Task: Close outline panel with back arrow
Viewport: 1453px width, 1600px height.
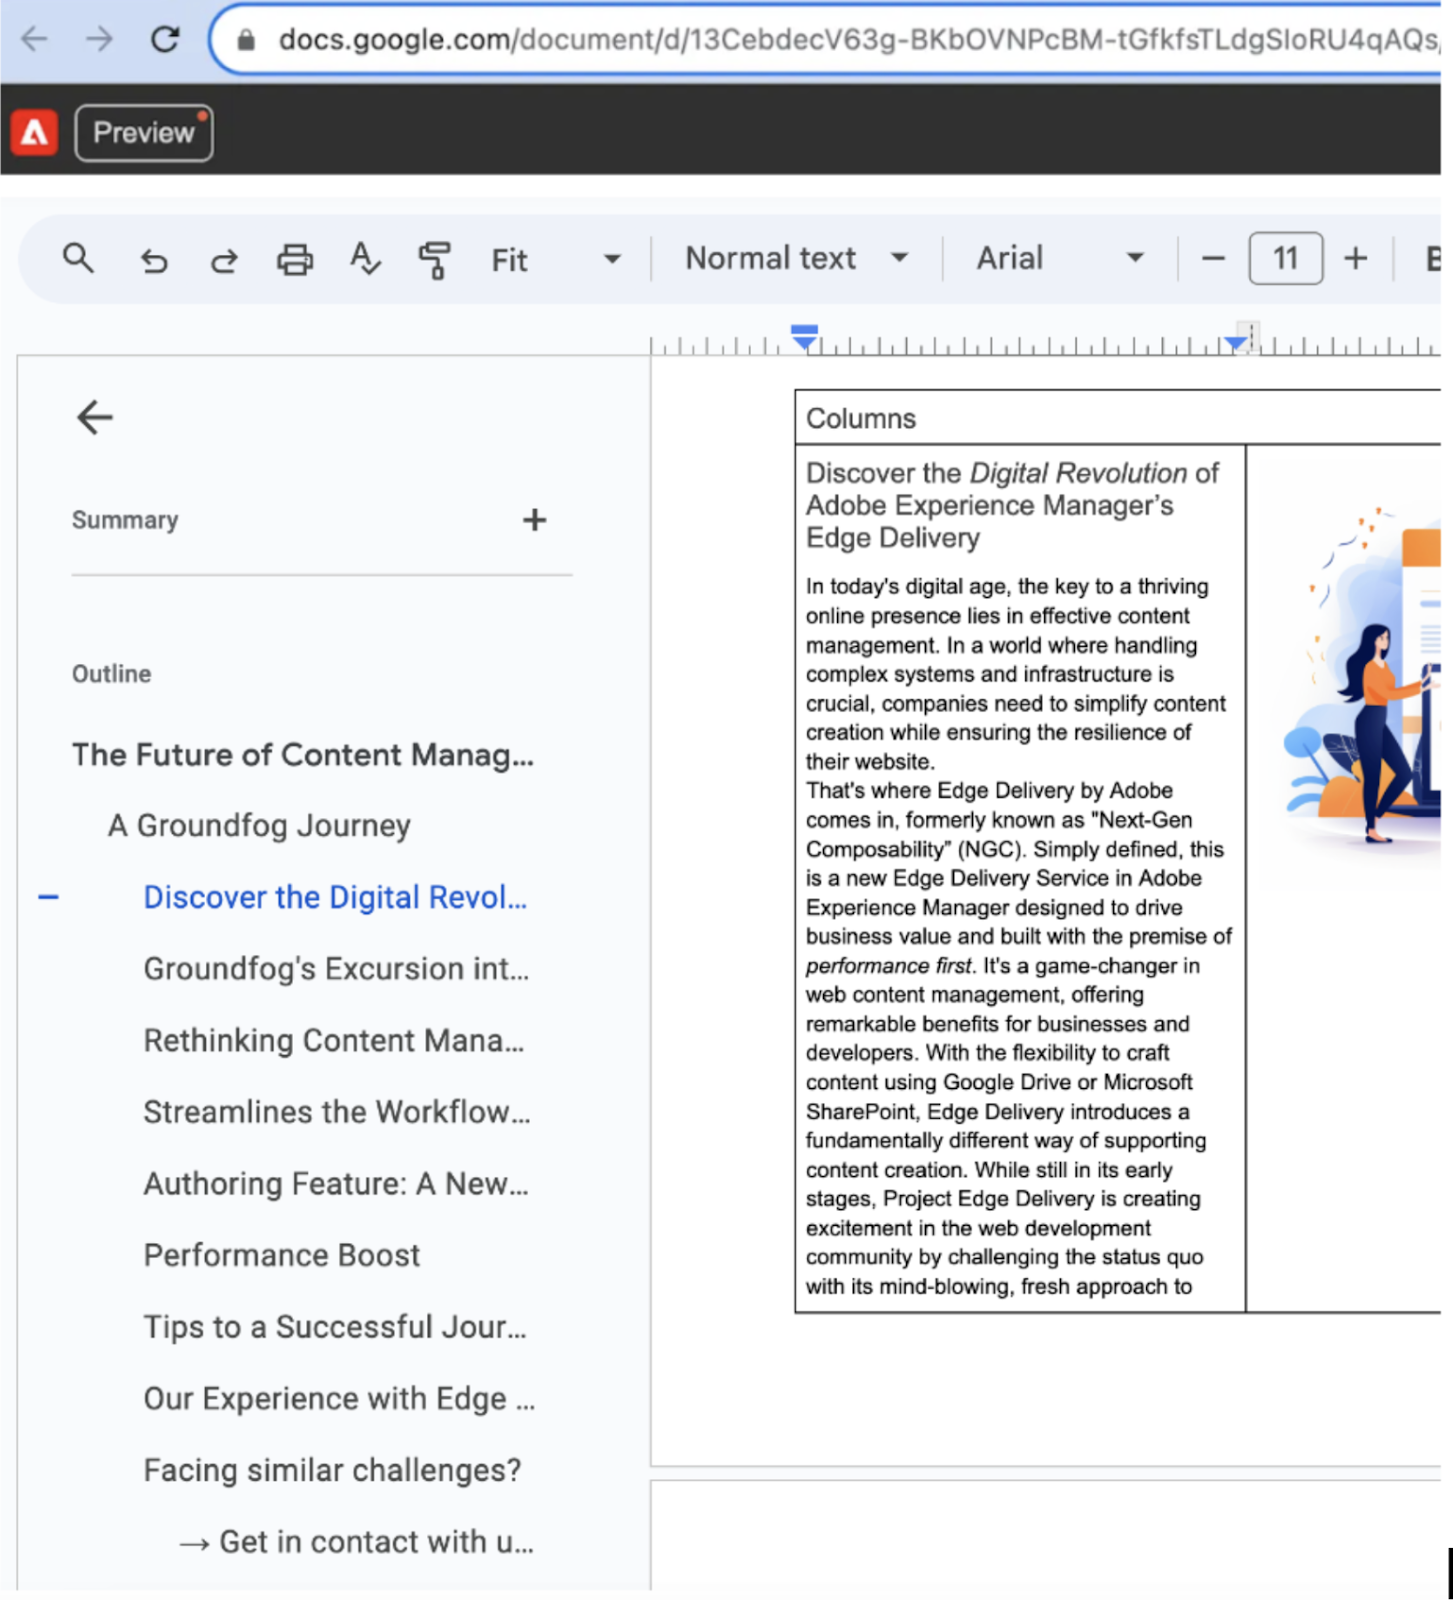Action: point(95,417)
